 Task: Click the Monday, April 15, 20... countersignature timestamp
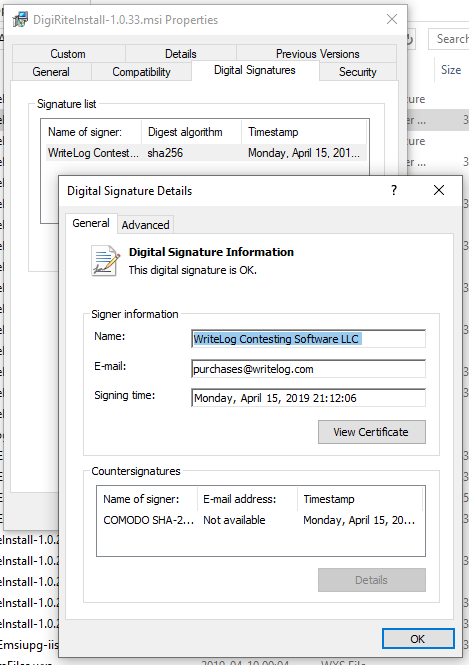[359, 520]
